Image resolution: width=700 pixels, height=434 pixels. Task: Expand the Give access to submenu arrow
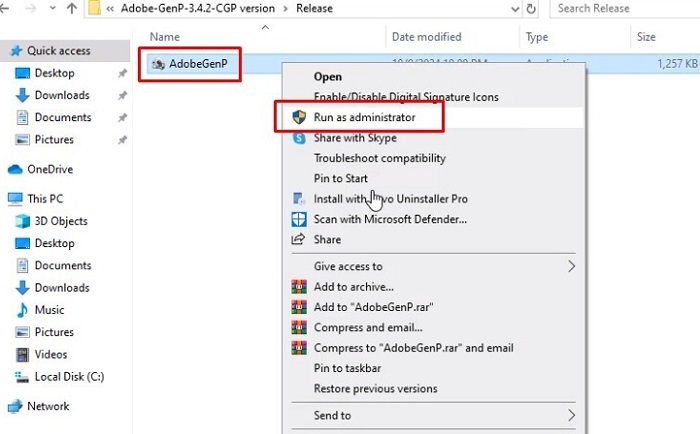[571, 267]
